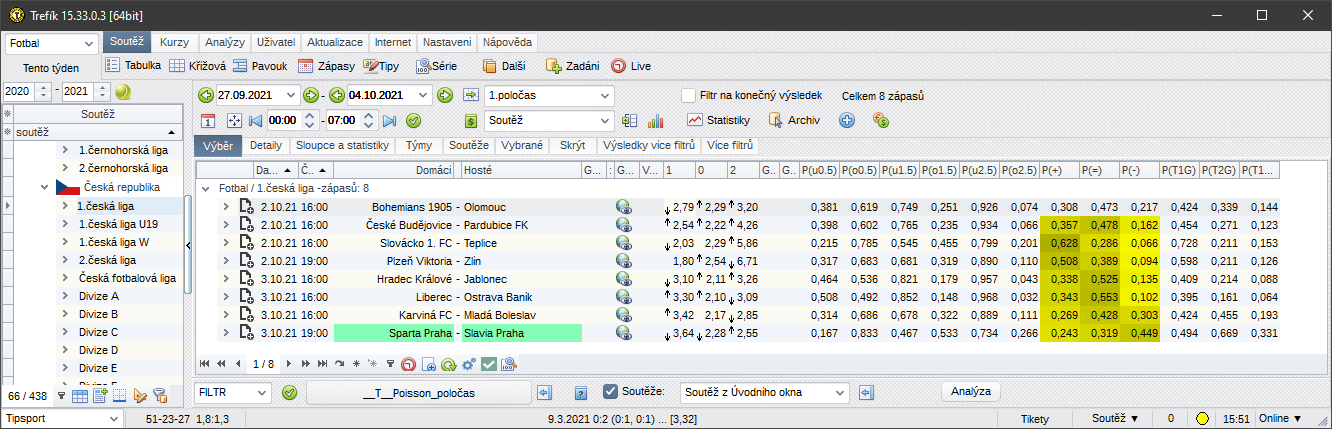Click the tennis ball icon beside the year fields
The width and height of the screenshot is (1332, 429).
pos(123,91)
